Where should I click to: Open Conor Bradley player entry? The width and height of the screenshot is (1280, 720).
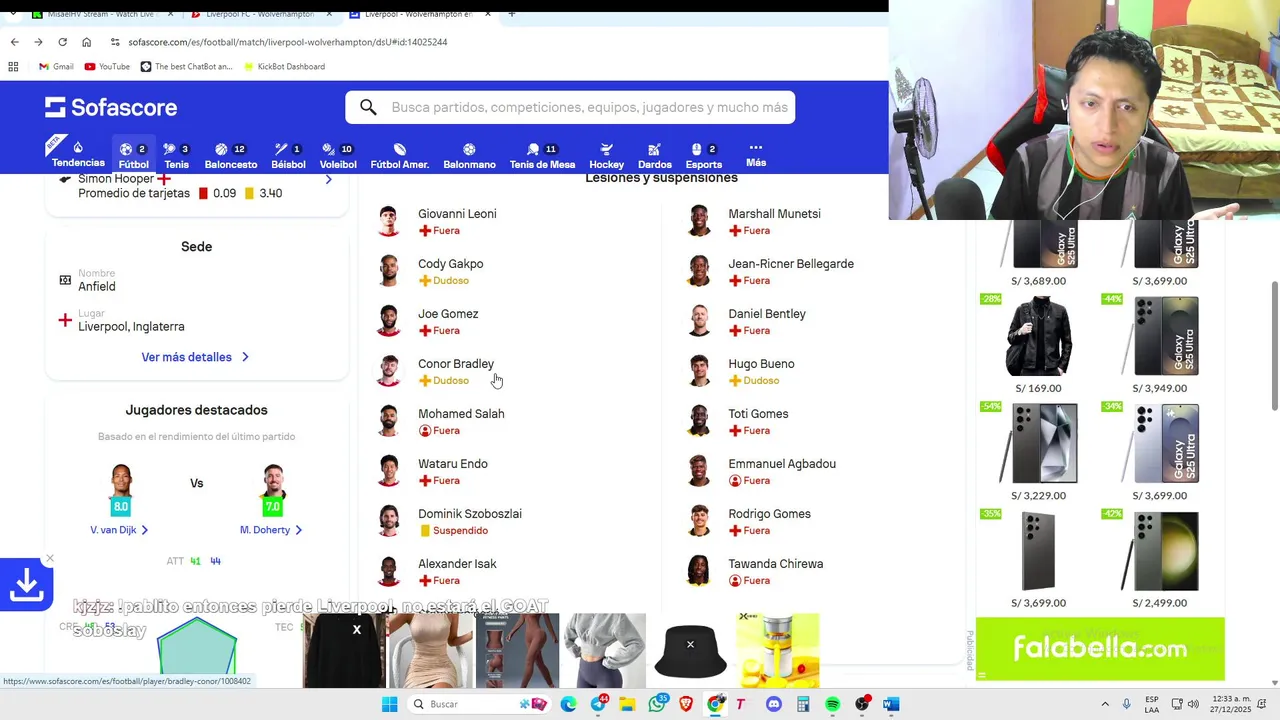tap(455, 364)
